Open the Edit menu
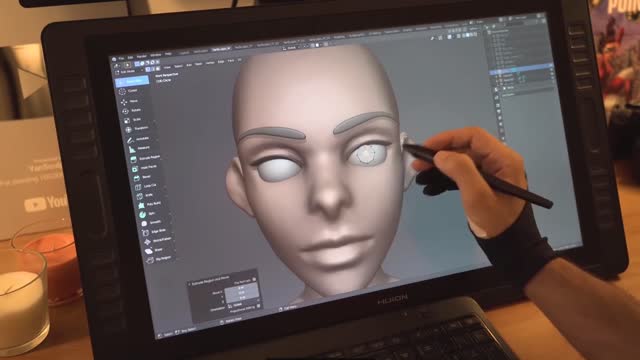Screen dimensions: 640x360 131,58
